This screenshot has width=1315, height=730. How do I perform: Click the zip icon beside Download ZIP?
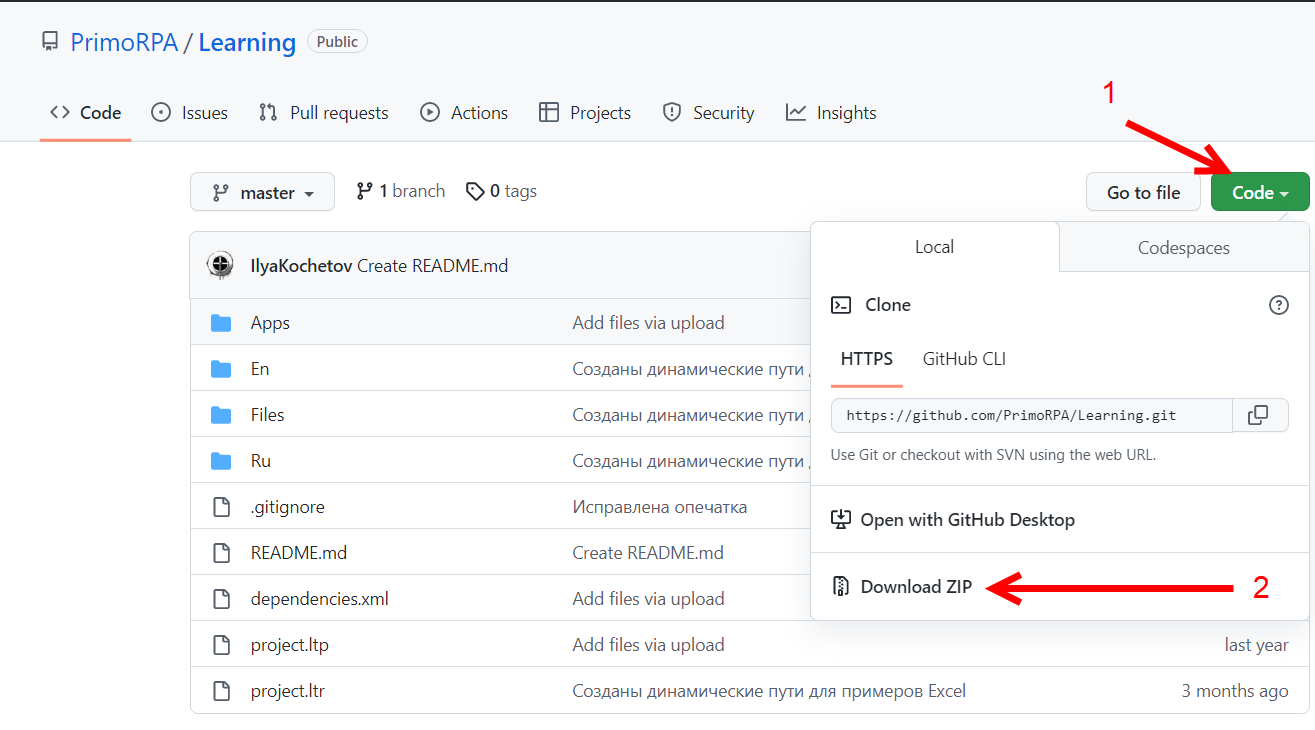coord(841,586)
